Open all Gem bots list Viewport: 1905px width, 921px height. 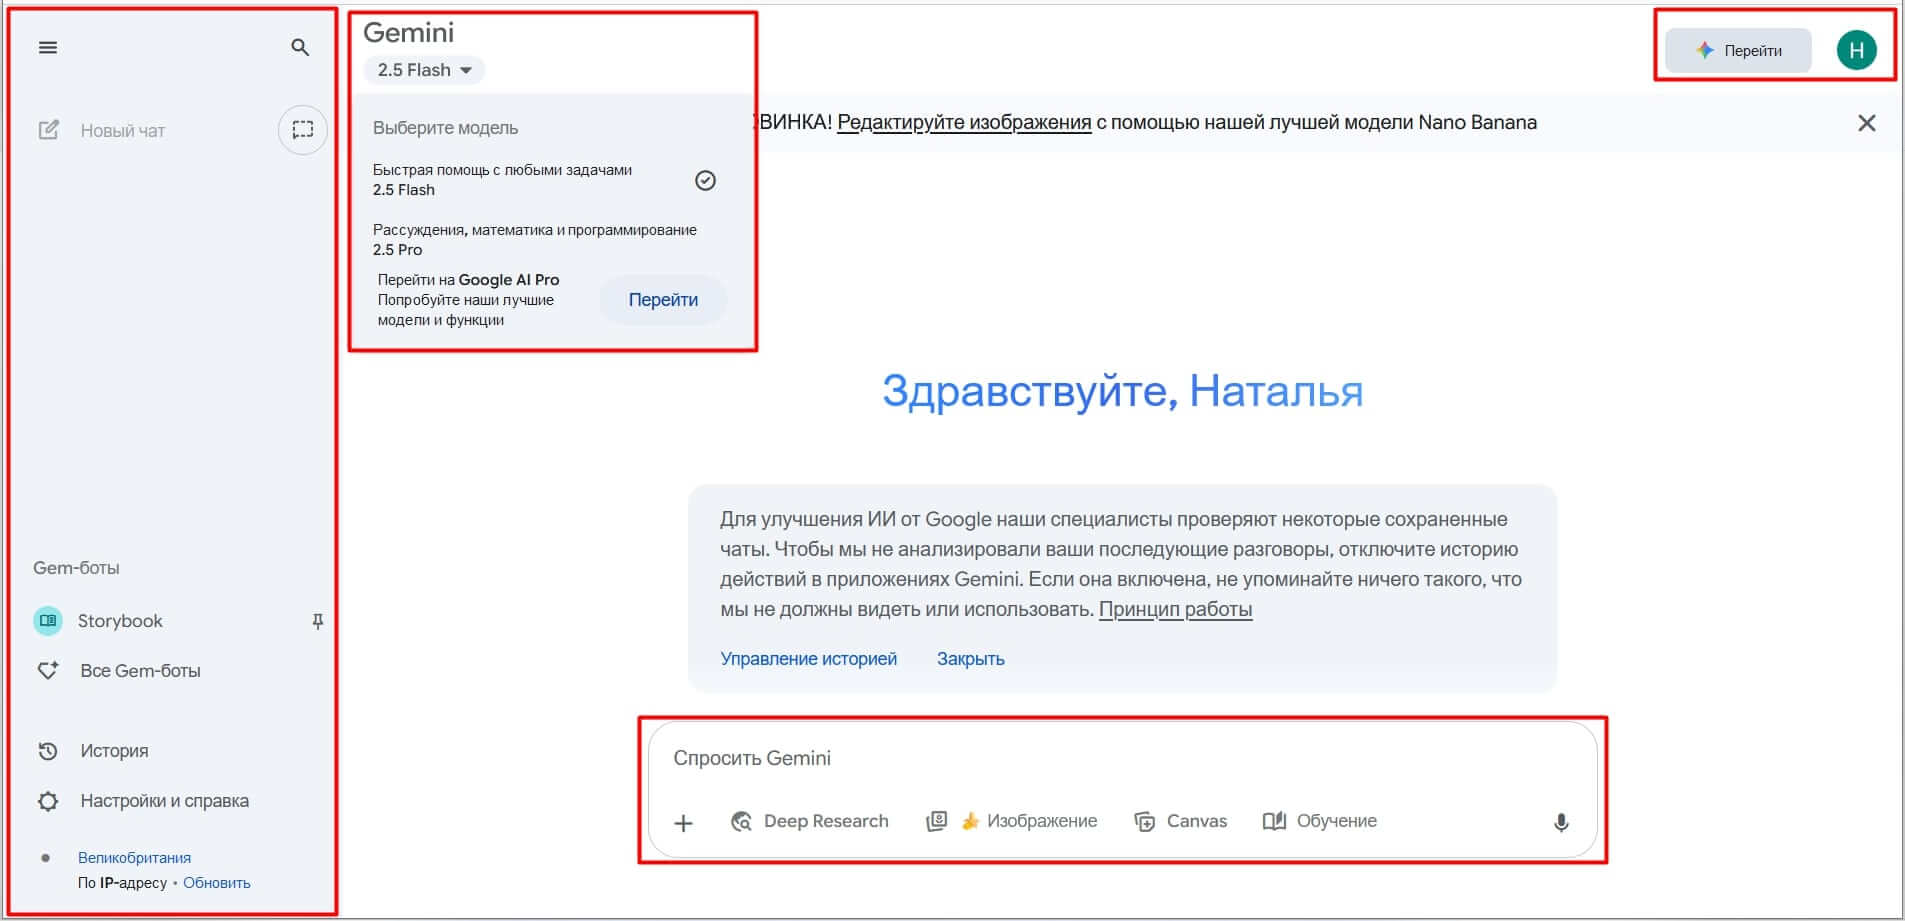[x=120, y=671]
